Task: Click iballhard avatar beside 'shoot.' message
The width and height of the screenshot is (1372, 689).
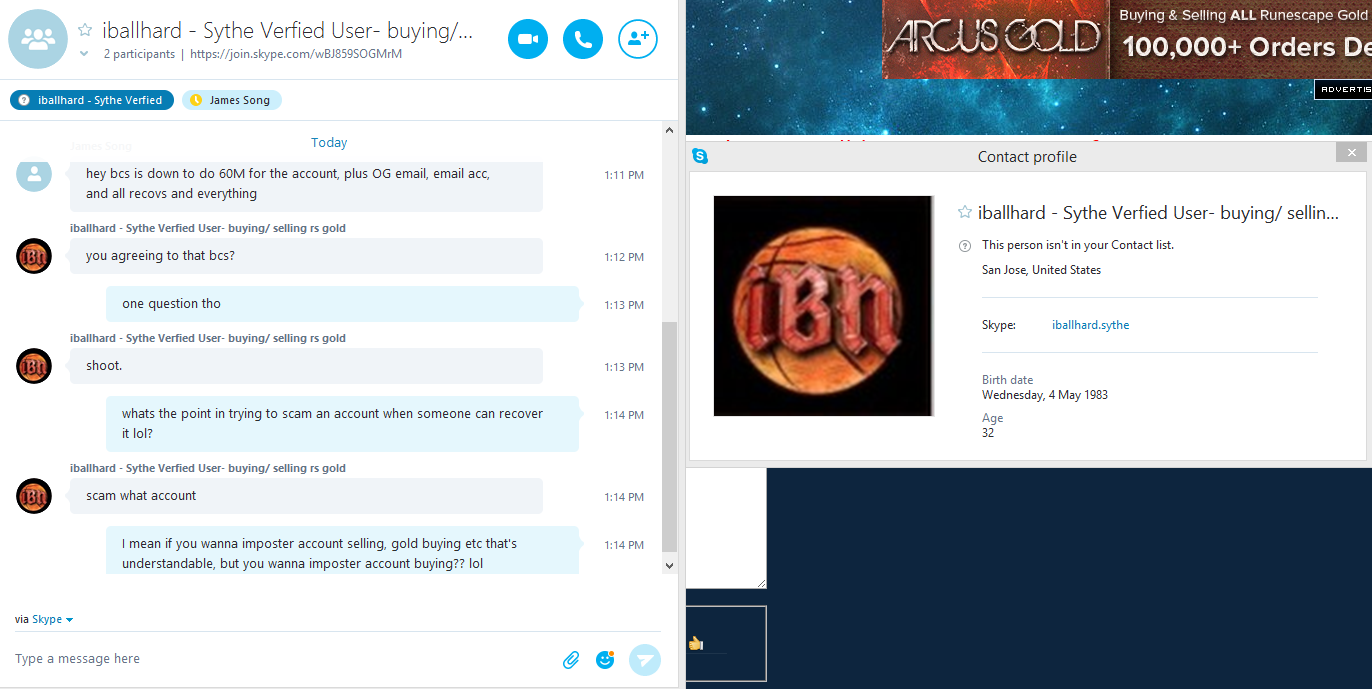Action: click(x=34, y=366)
